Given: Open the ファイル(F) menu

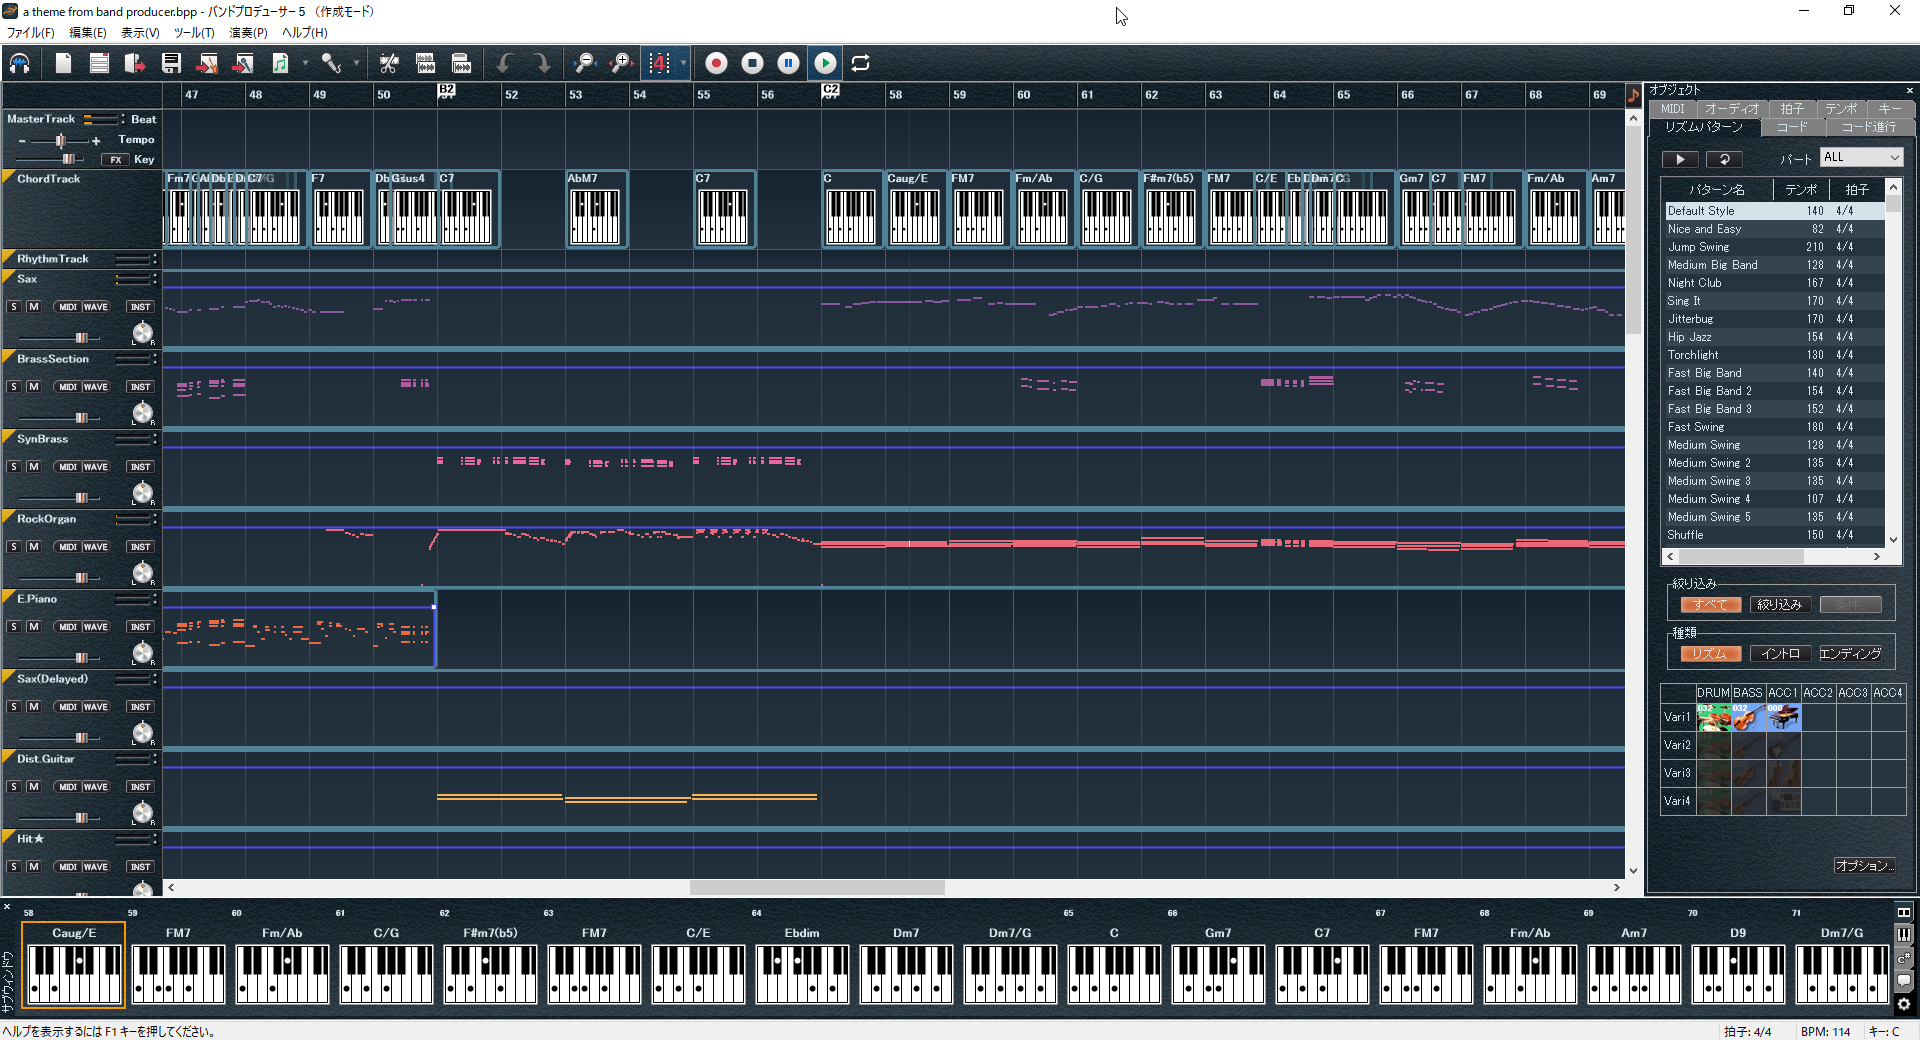Looking at the screenshot, I should [31, 33].
